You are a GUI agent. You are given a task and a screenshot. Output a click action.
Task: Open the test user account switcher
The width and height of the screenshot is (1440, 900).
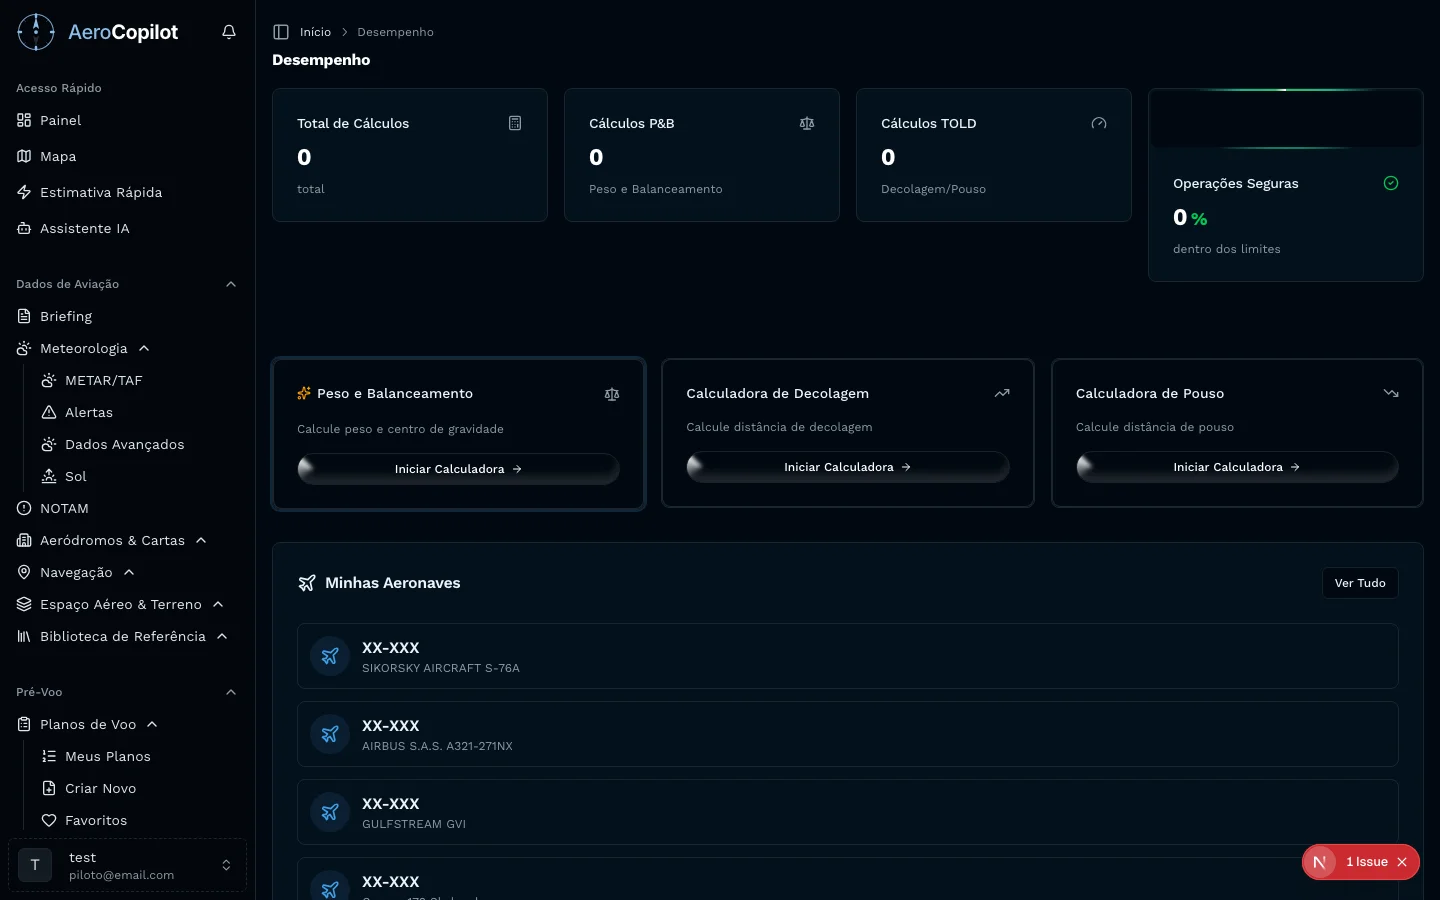tap(226, 865)
